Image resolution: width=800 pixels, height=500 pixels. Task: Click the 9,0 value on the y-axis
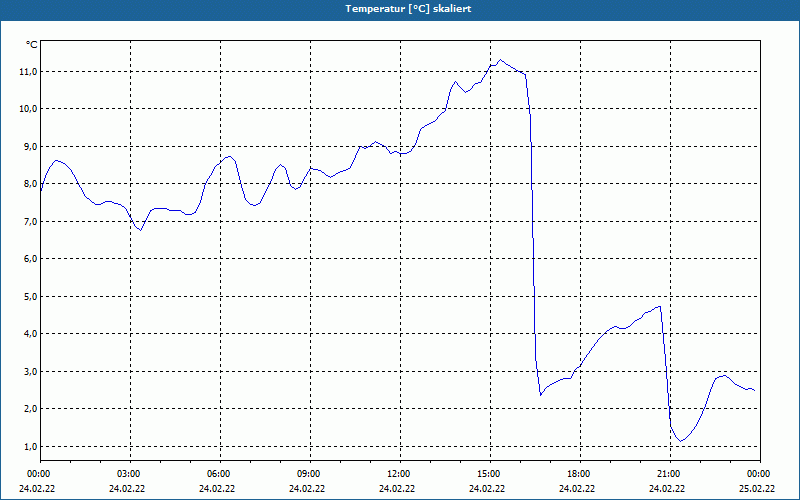29,147
